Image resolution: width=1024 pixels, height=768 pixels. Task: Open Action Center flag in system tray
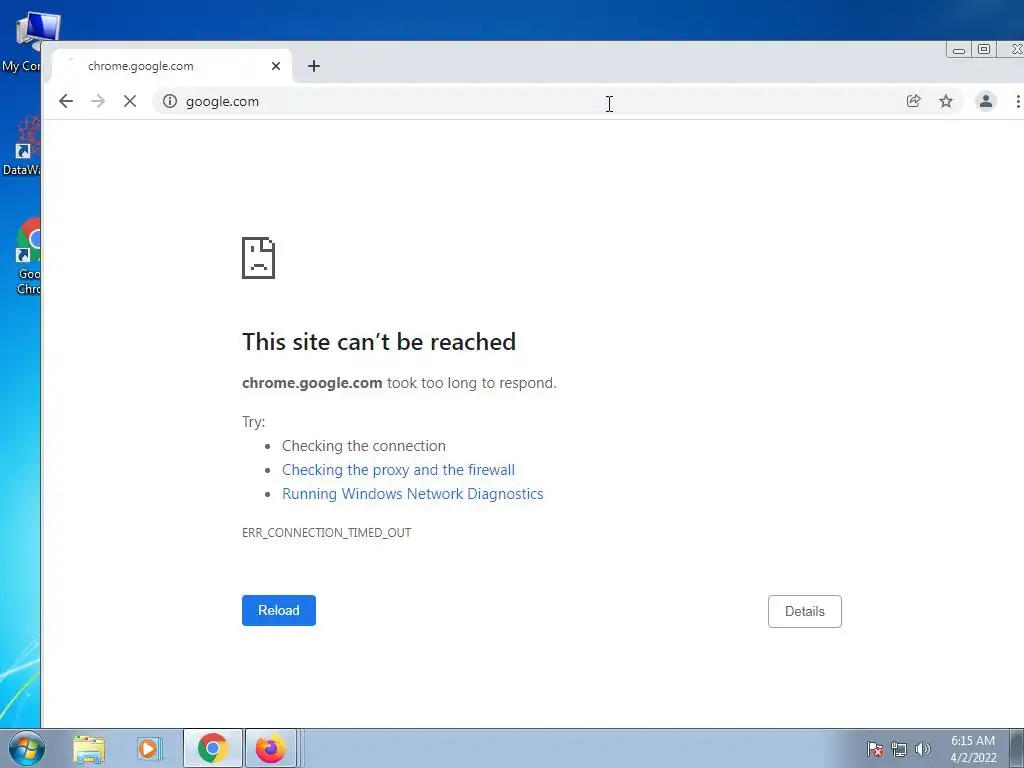pyautogui.click(x=874, y=749)
